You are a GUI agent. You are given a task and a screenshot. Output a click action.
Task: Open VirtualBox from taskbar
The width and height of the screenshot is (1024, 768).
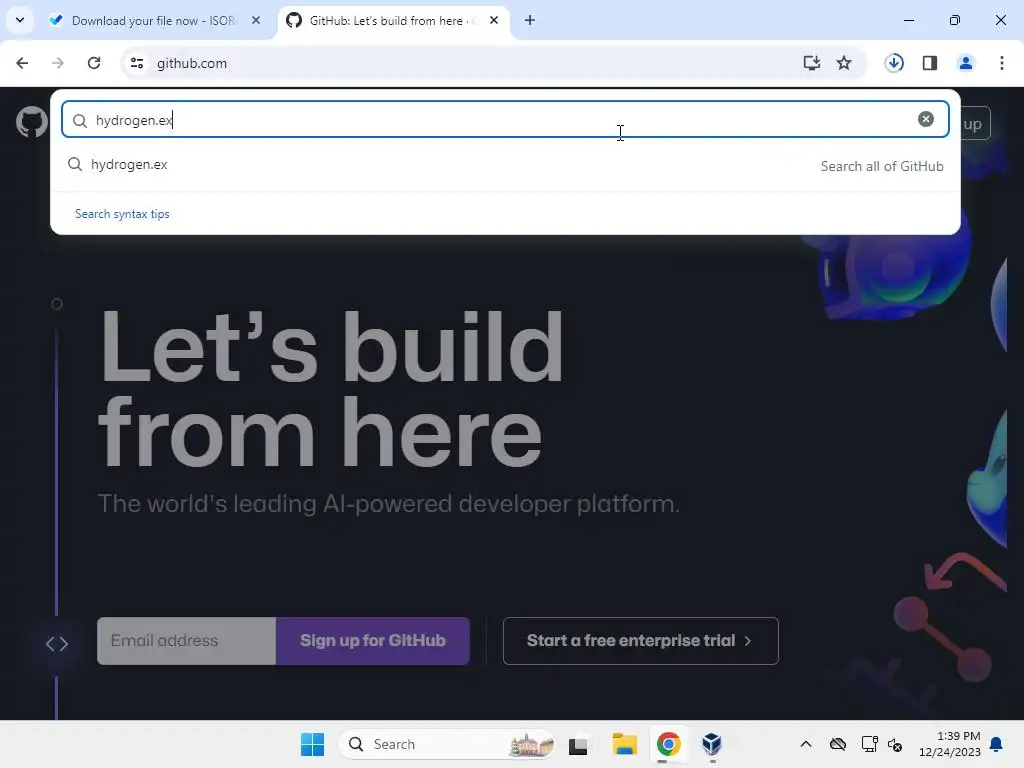coord(712,744)
